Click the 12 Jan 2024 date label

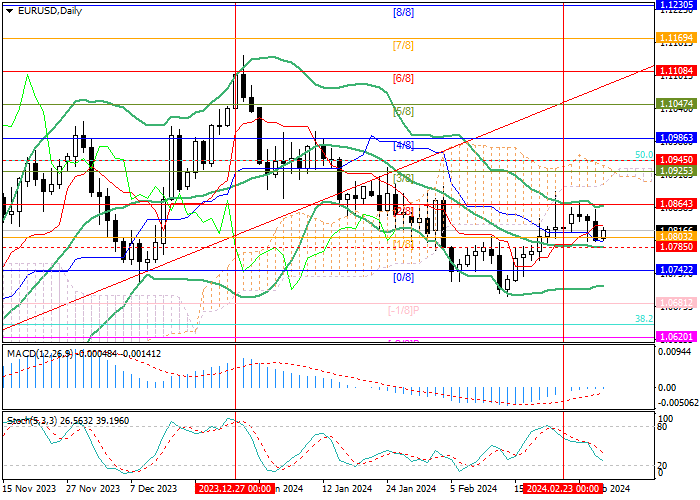347,488
